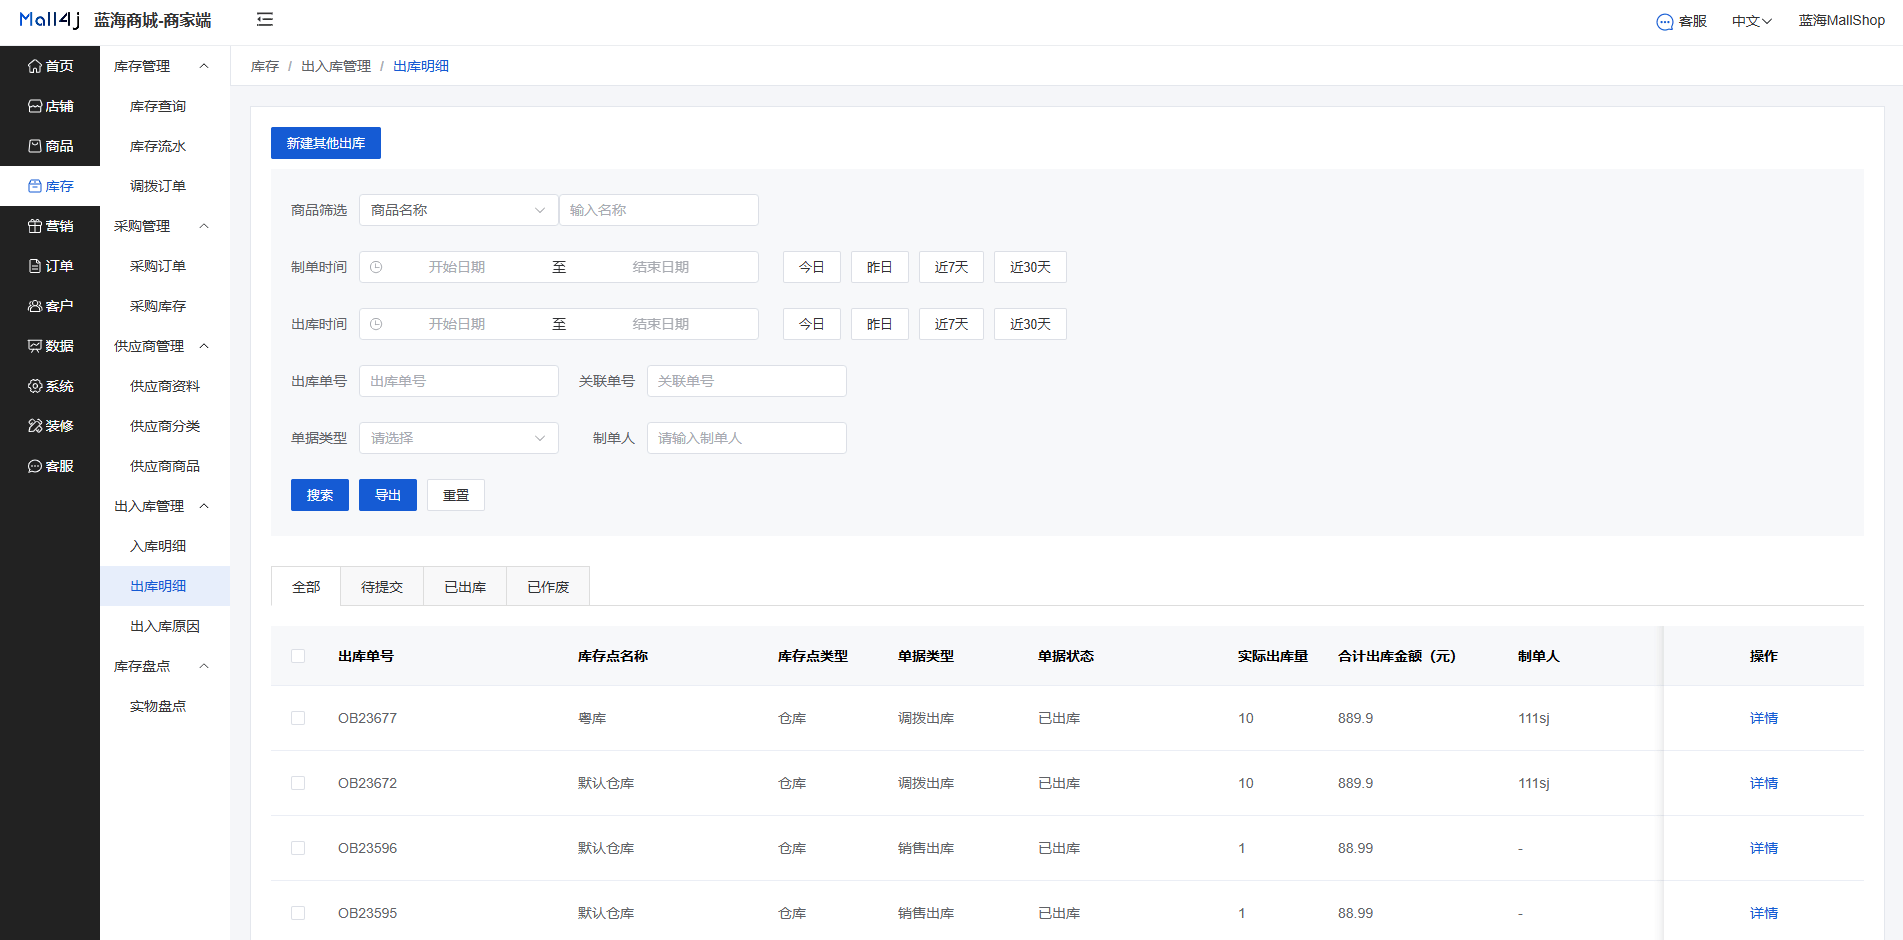Open the 蓝海MallShop account menu
The image size is (1903, 940).
click(1841, 21)
